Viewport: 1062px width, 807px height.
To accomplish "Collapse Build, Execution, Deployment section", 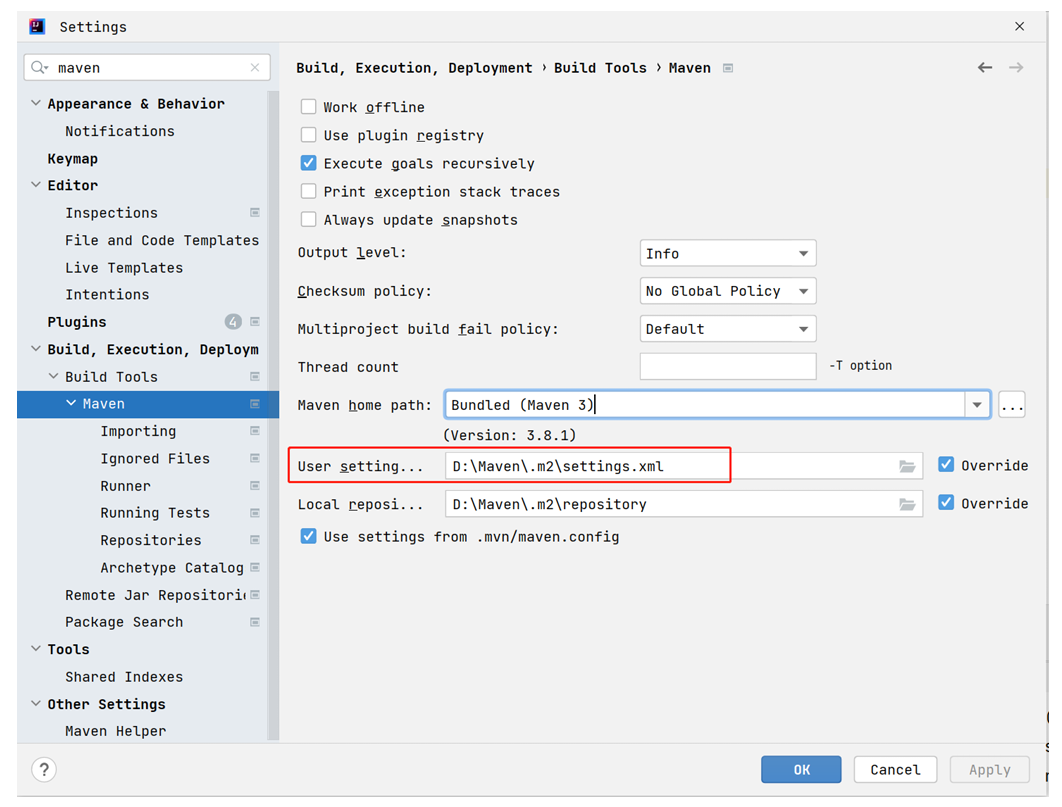I will [x=36, y=349].
